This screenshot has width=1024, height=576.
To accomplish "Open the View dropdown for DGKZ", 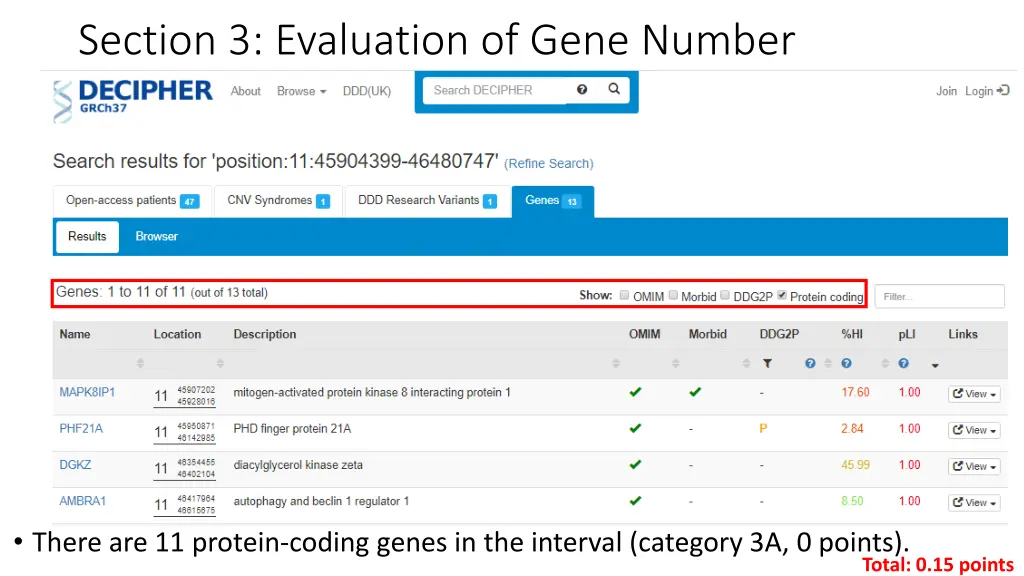I will click(974, 466).
